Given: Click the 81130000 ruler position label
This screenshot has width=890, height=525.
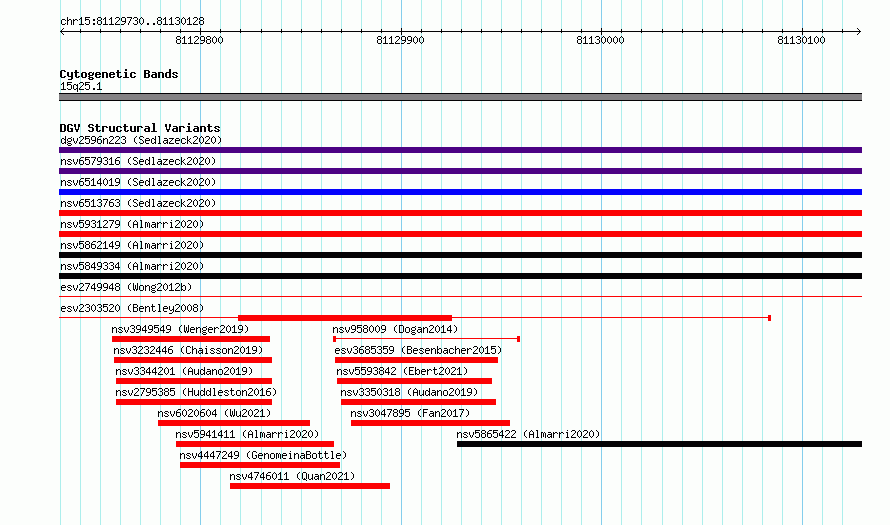Looking at the screenshot, I should [x=601, y=40].
